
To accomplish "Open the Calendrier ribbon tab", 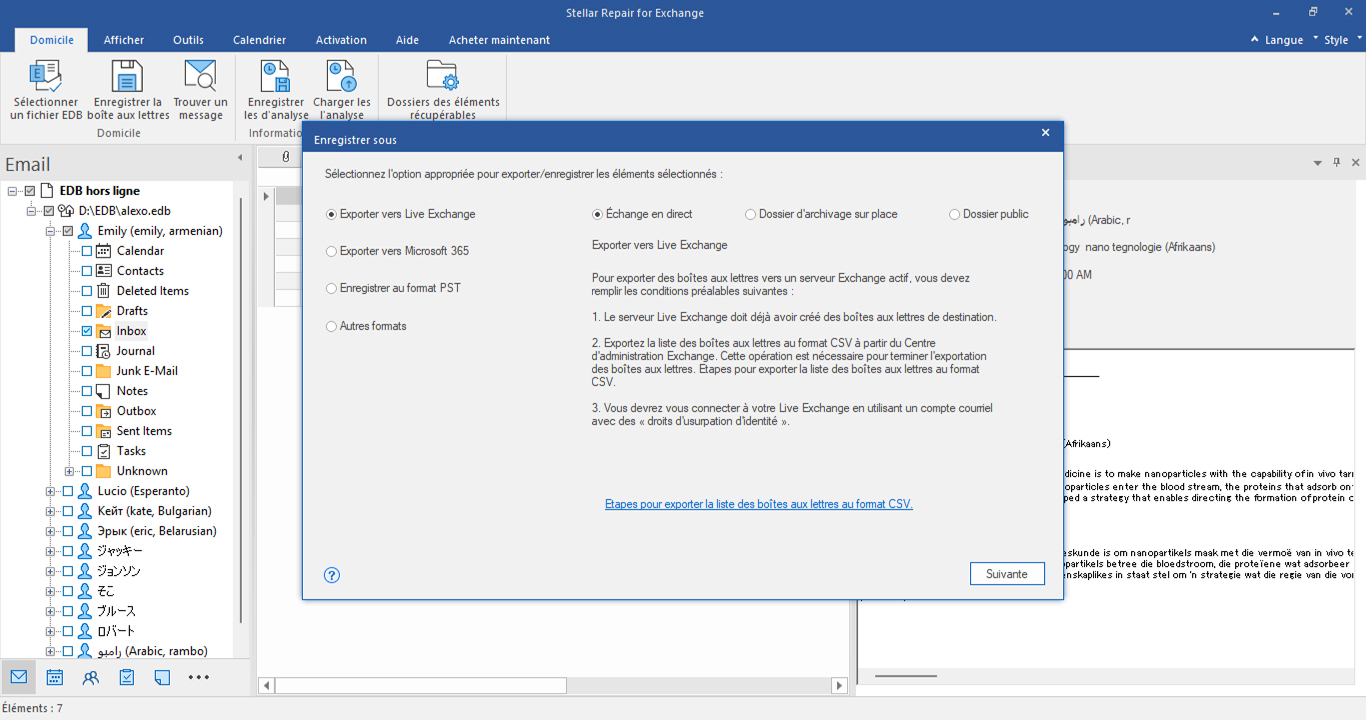I will tap(260, 40).
